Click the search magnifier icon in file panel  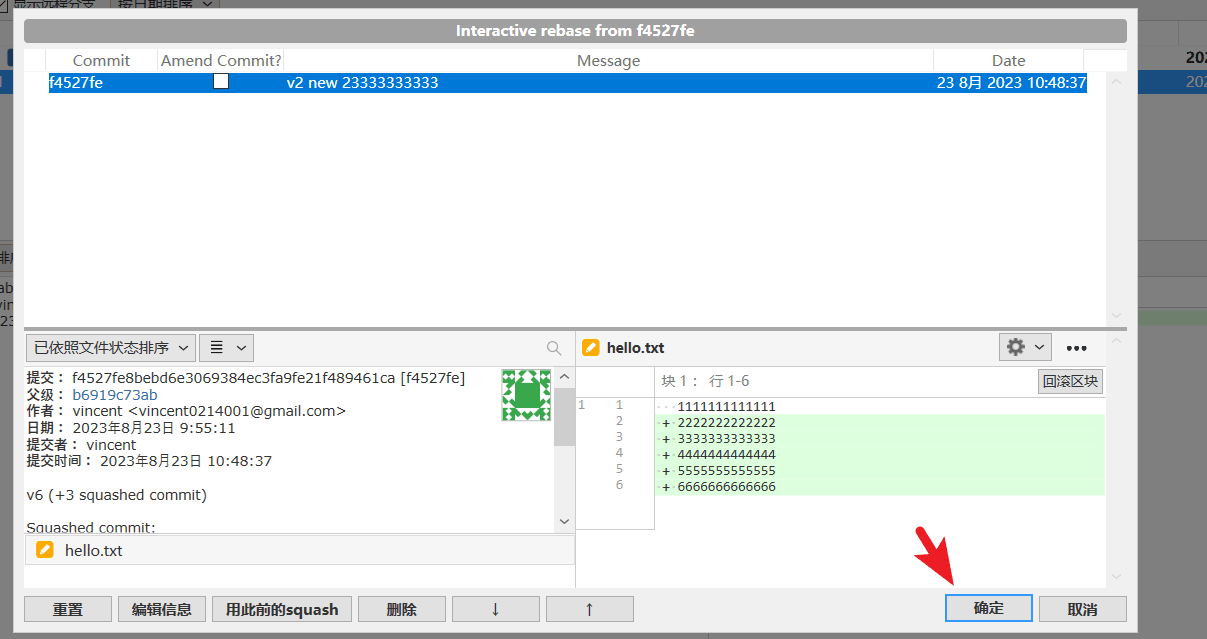554,348
